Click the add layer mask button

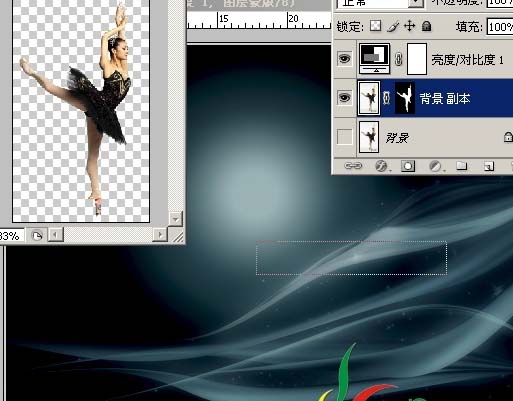point(408,166)
